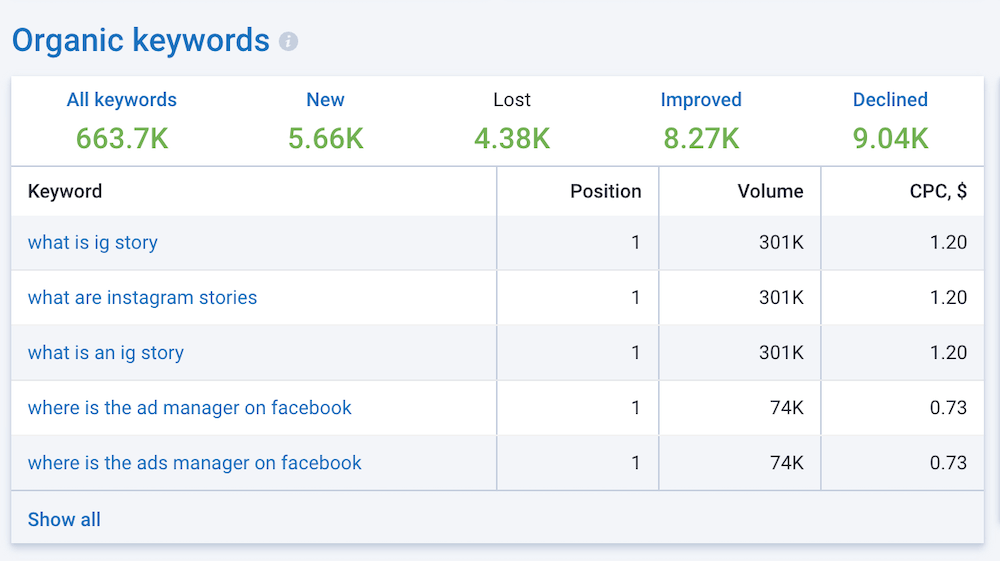Click the 9.04K declined keywords count
This screenshot has height=561, width=1000.
coord(890,138)
